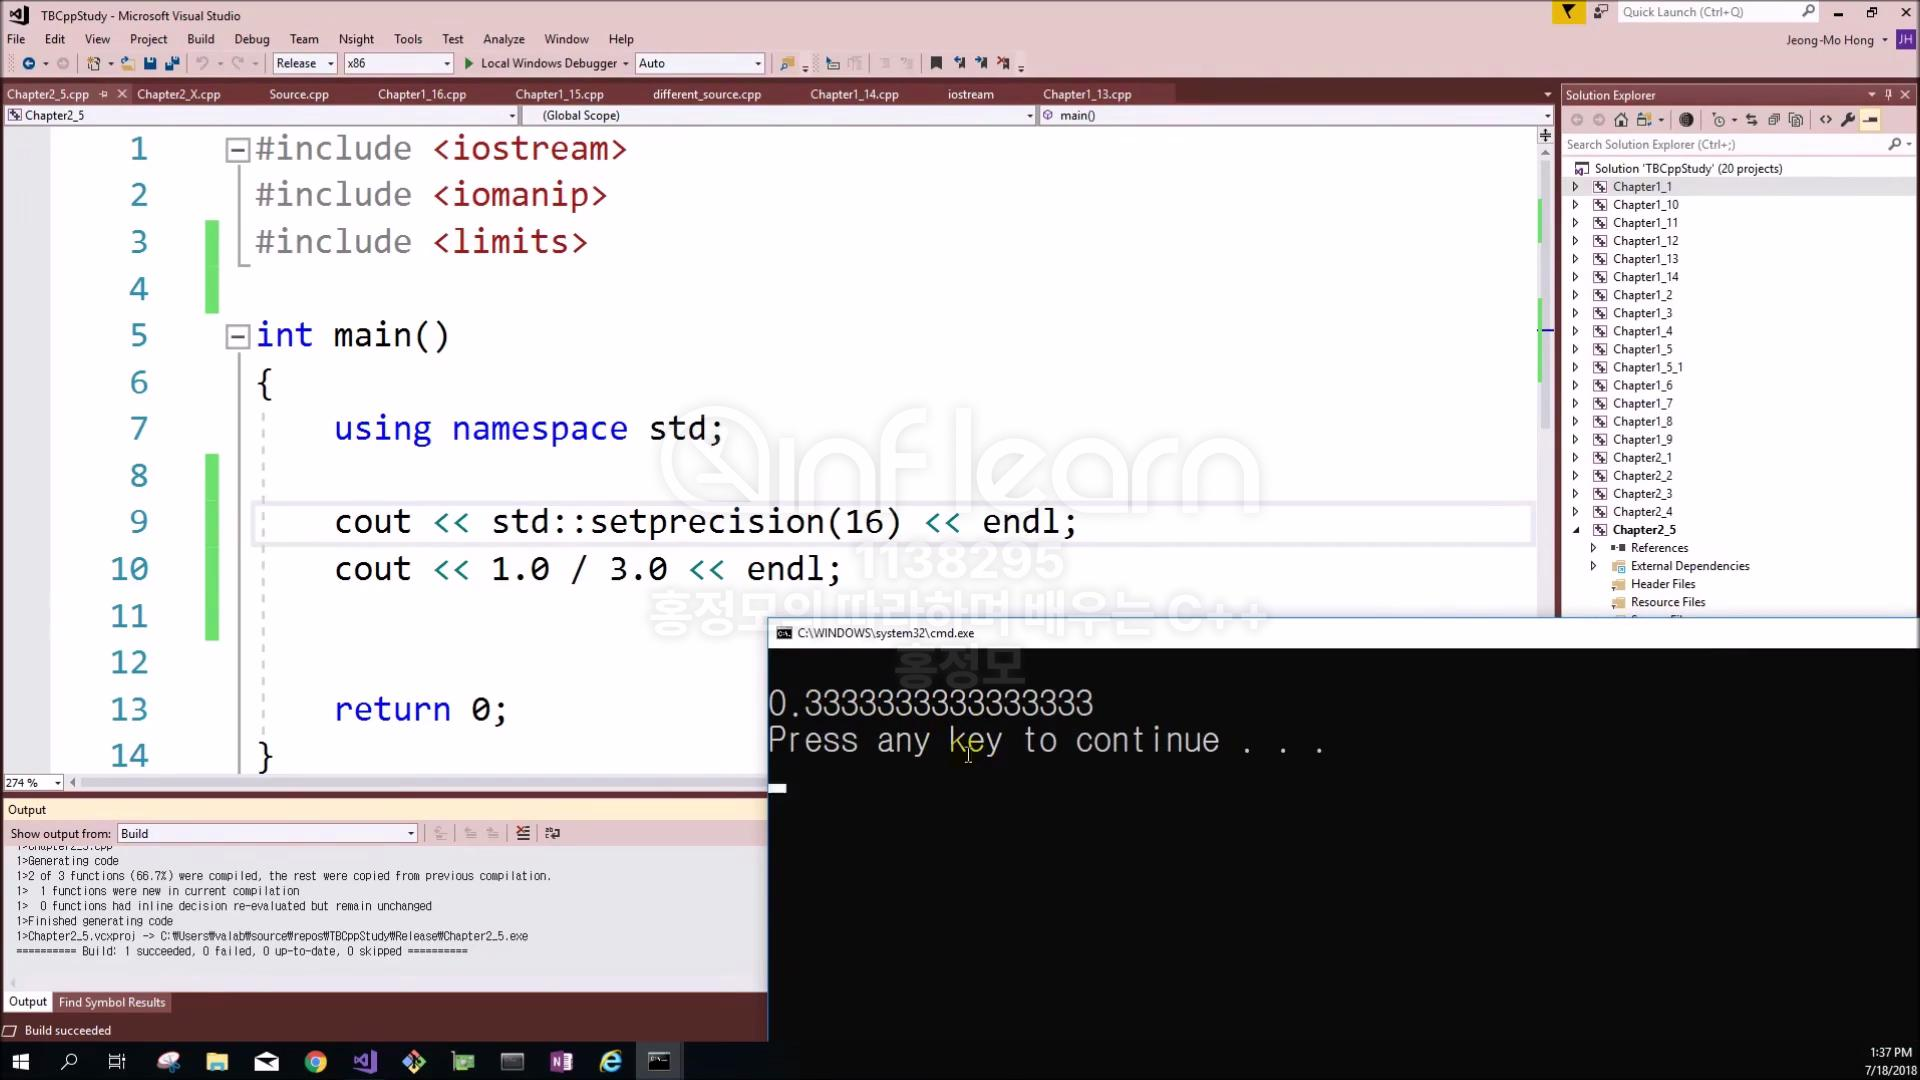Viewport: 1920px width, 1080px height.
Task: Click the Navigate Backward arrow in toolbar
Action: point(29,63)
